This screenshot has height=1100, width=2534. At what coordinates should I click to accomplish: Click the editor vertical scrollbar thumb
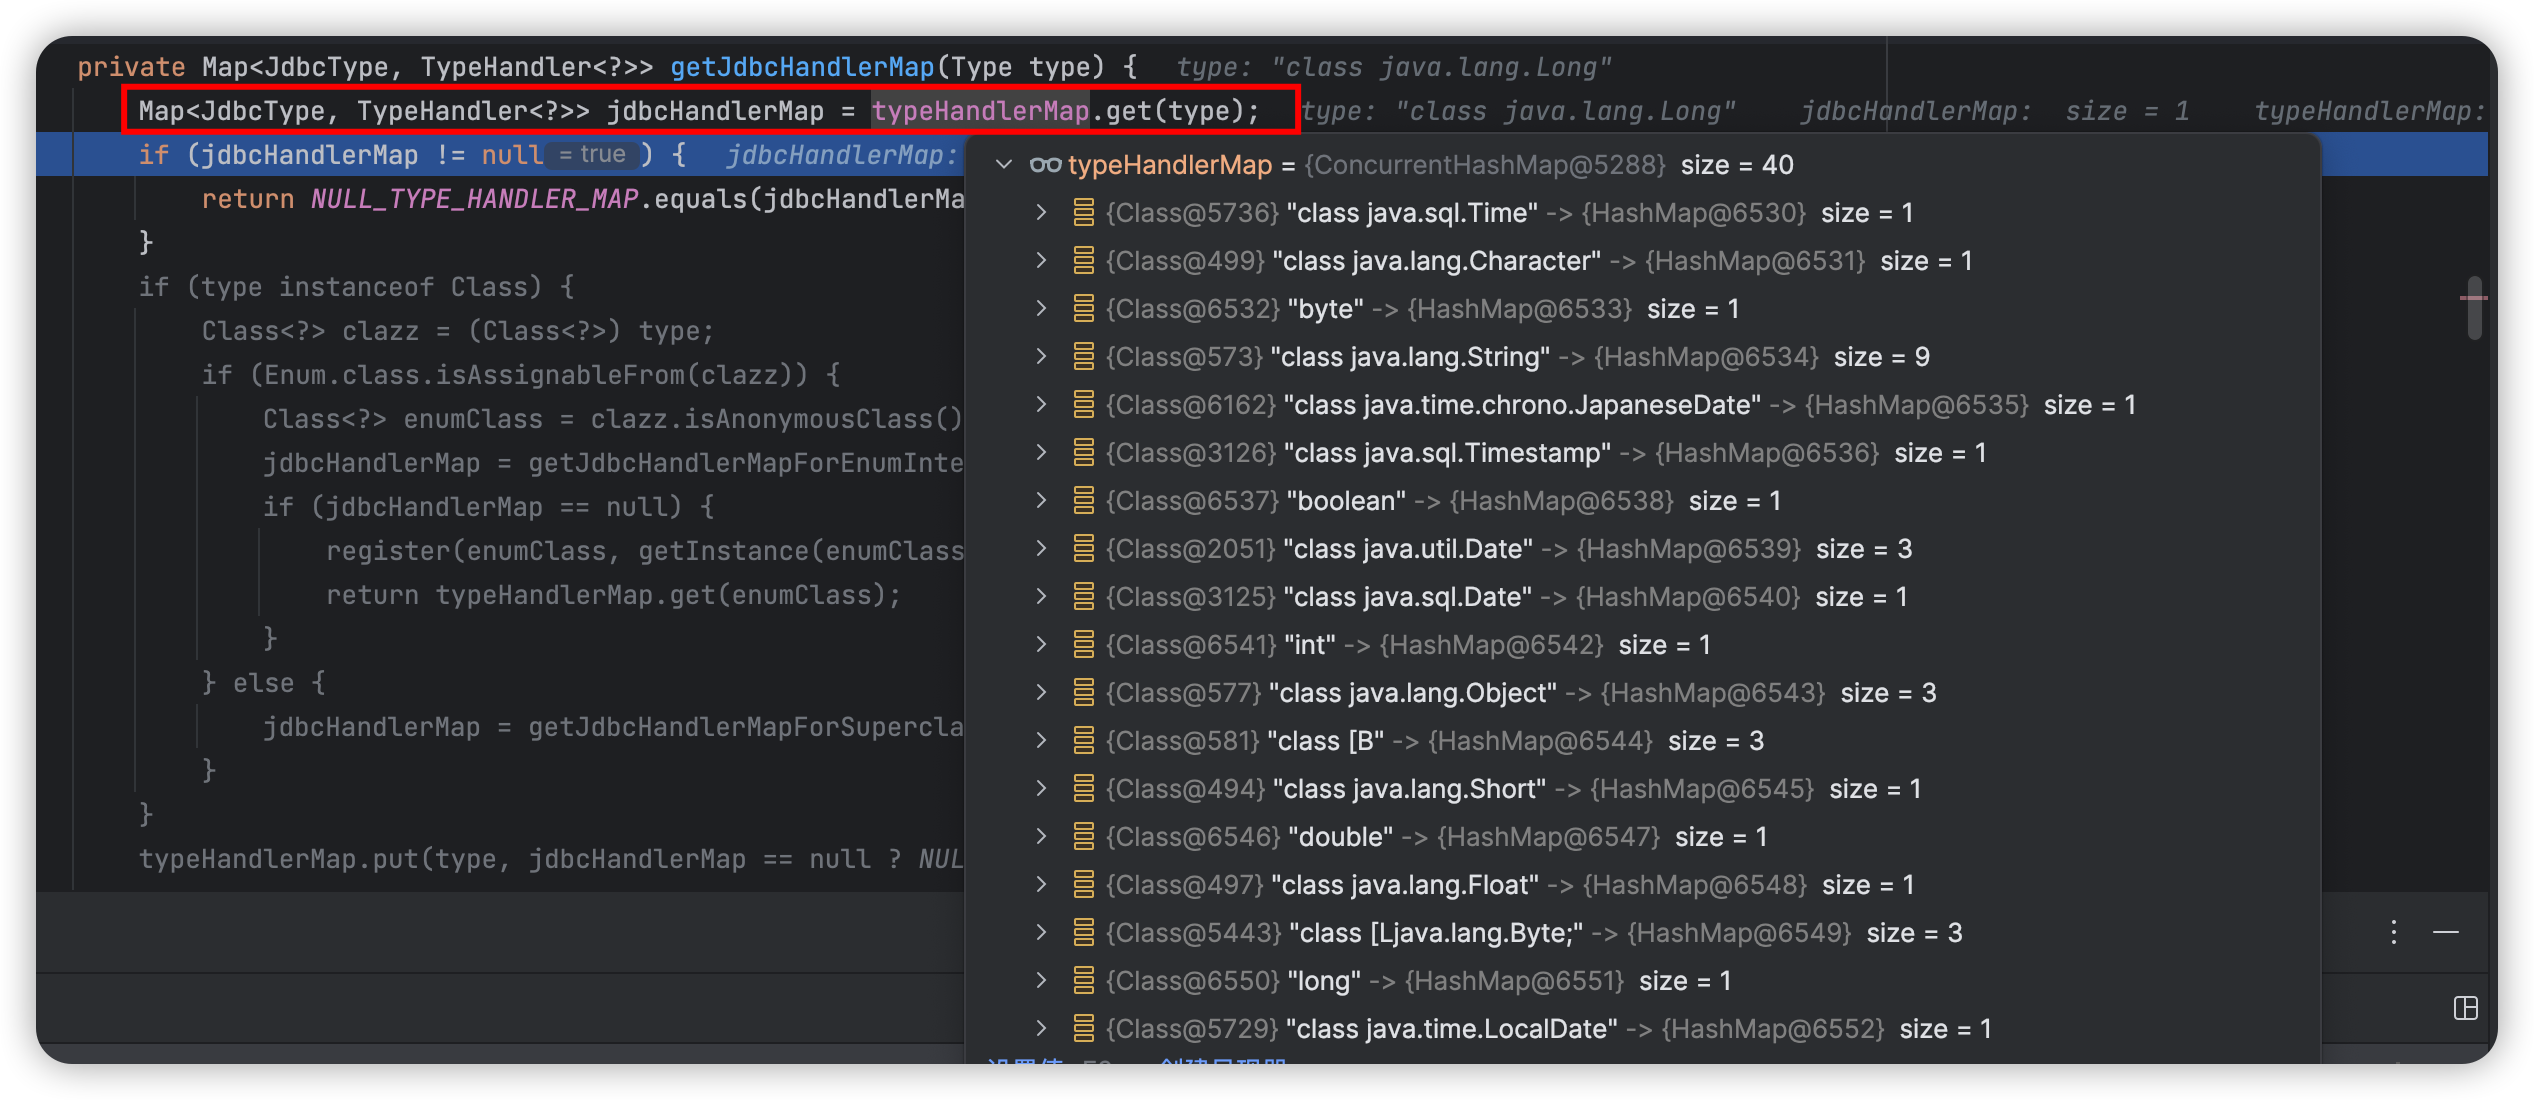click(x=2474, y=308)
